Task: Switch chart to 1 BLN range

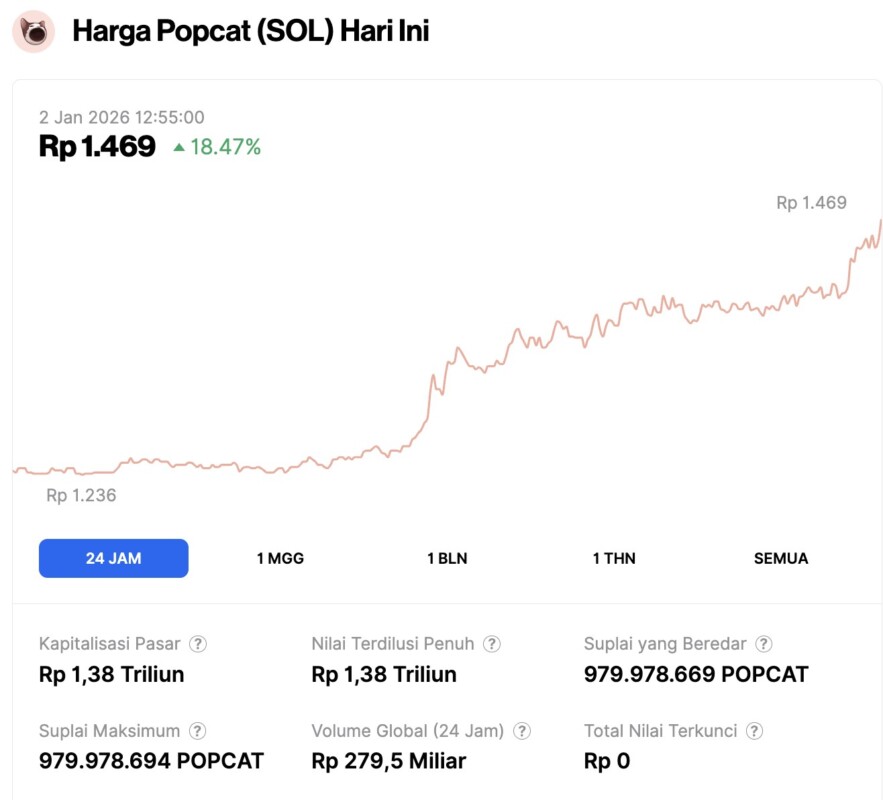Action: [447, 558]
